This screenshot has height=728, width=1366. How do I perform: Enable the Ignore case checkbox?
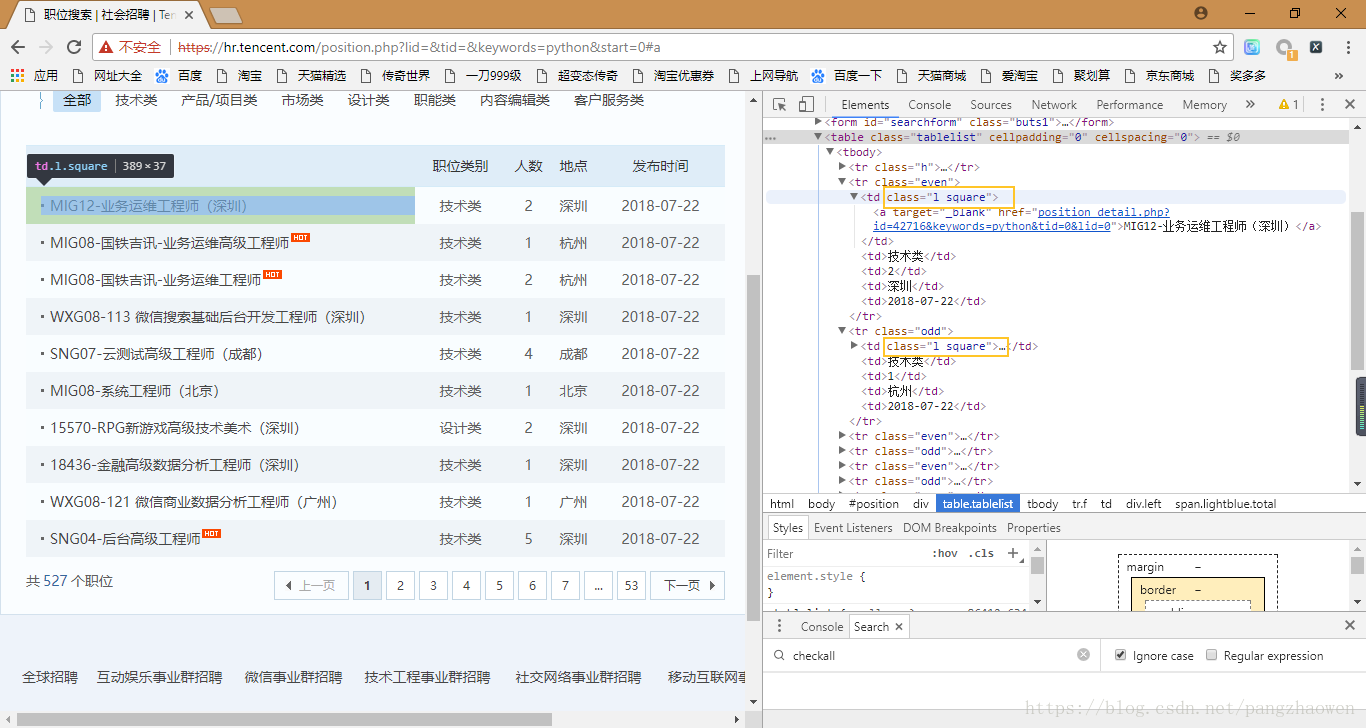click(1121, 655)
